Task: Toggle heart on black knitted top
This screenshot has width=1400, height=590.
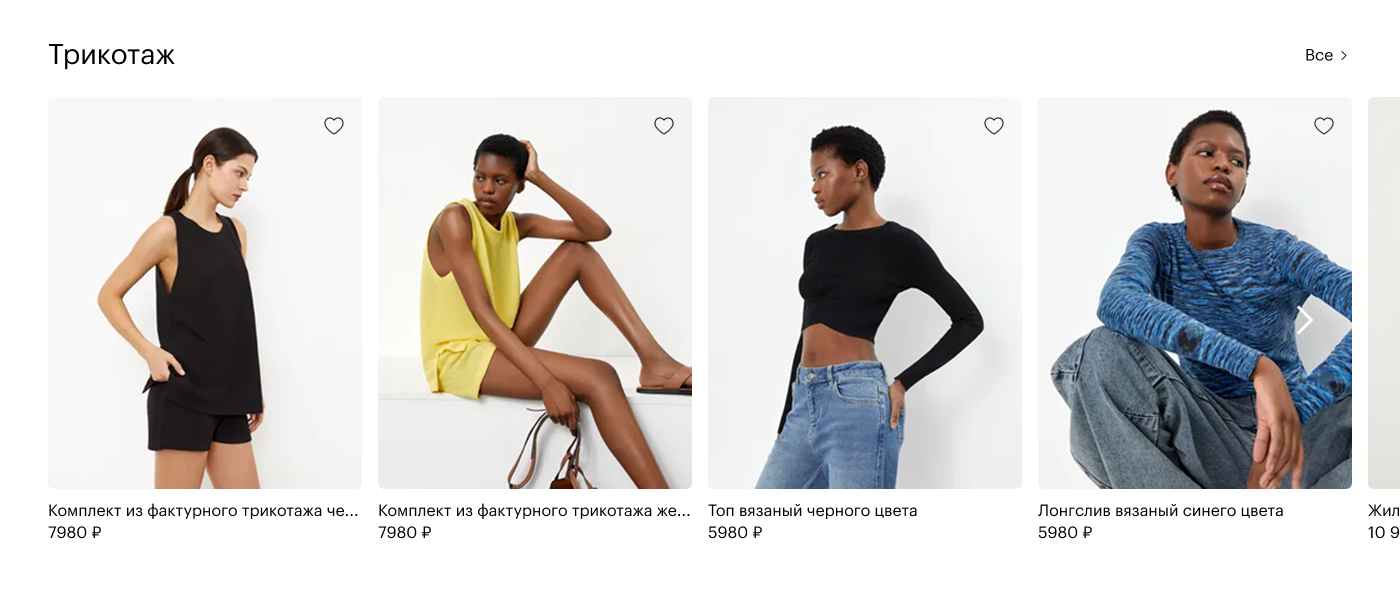Action: click(994, 126)
